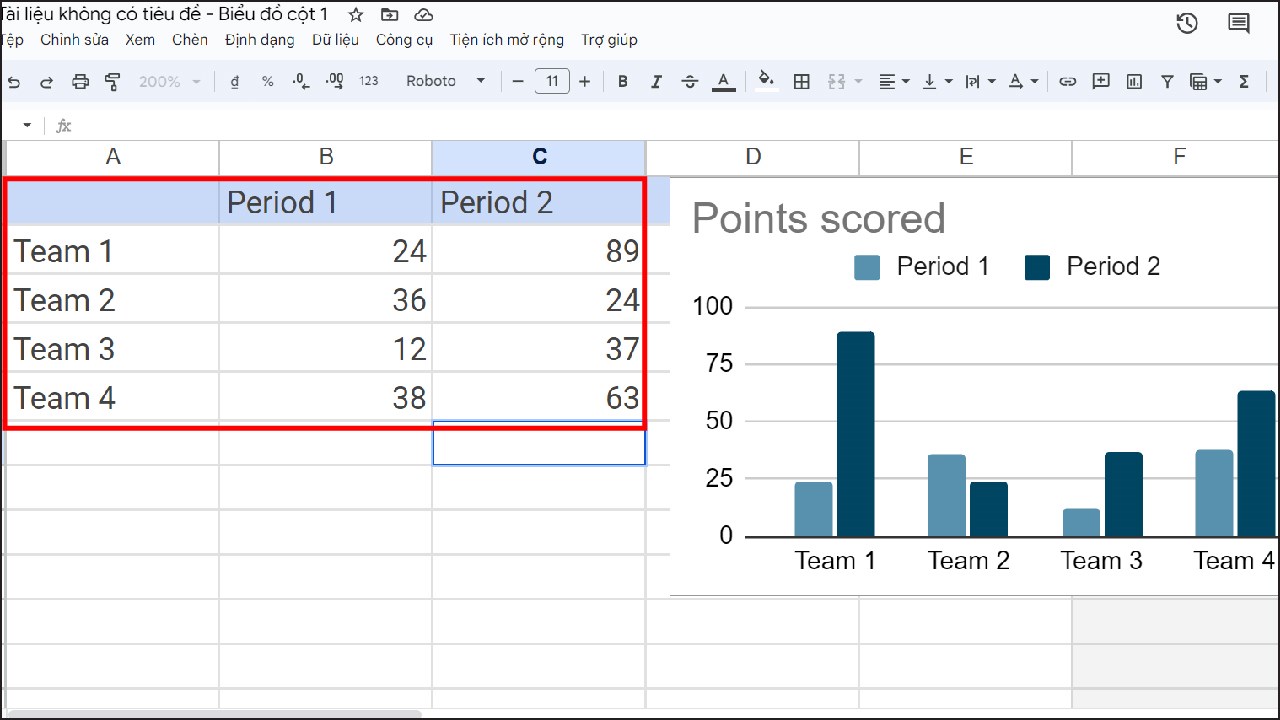Open the fill color bucket
Image resolution: width=1280 pixels, height=720 pixels.
(x=767, y=81)
